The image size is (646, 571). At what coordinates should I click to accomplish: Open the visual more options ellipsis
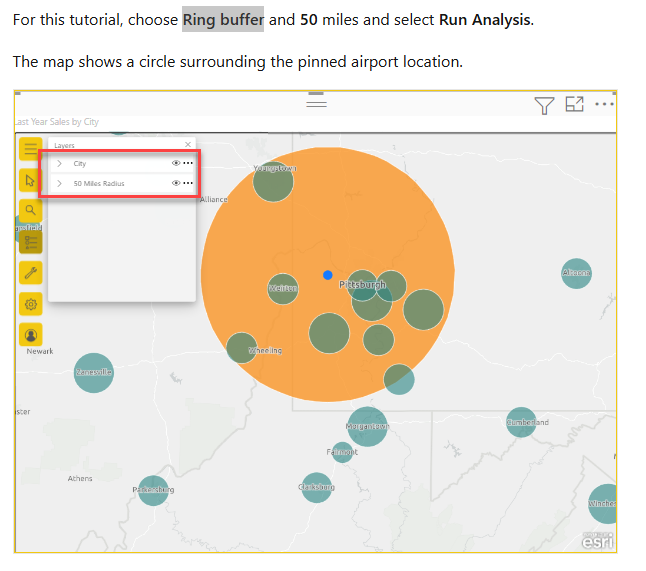(x=604, y=104)
